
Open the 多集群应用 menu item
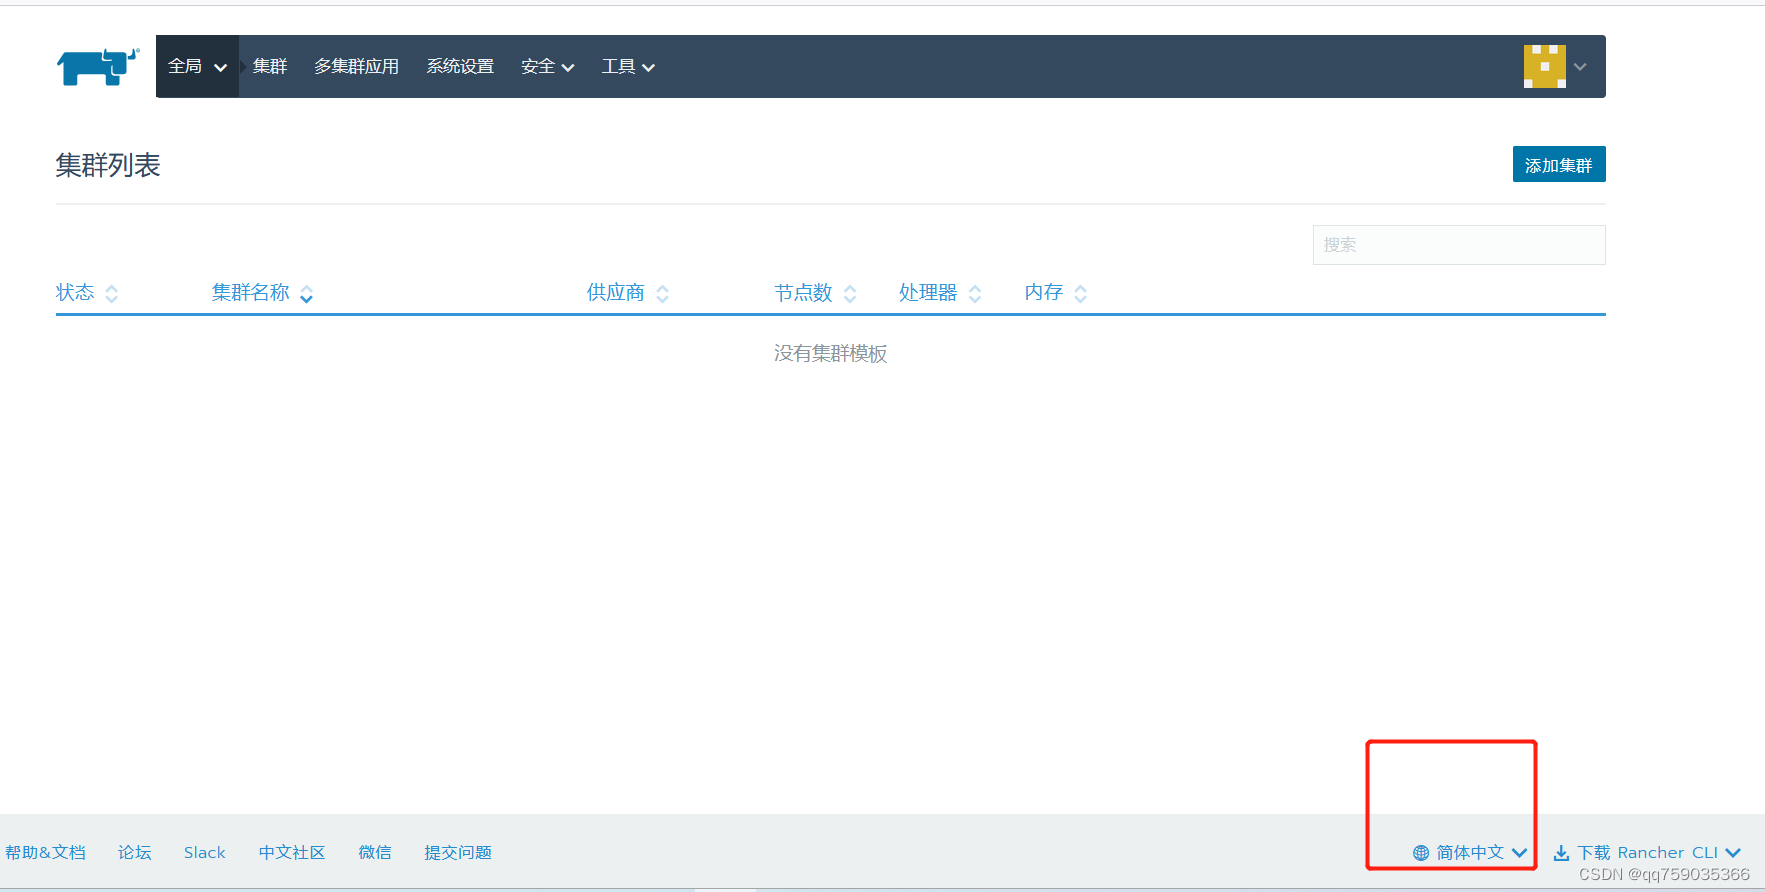[356, 67]
